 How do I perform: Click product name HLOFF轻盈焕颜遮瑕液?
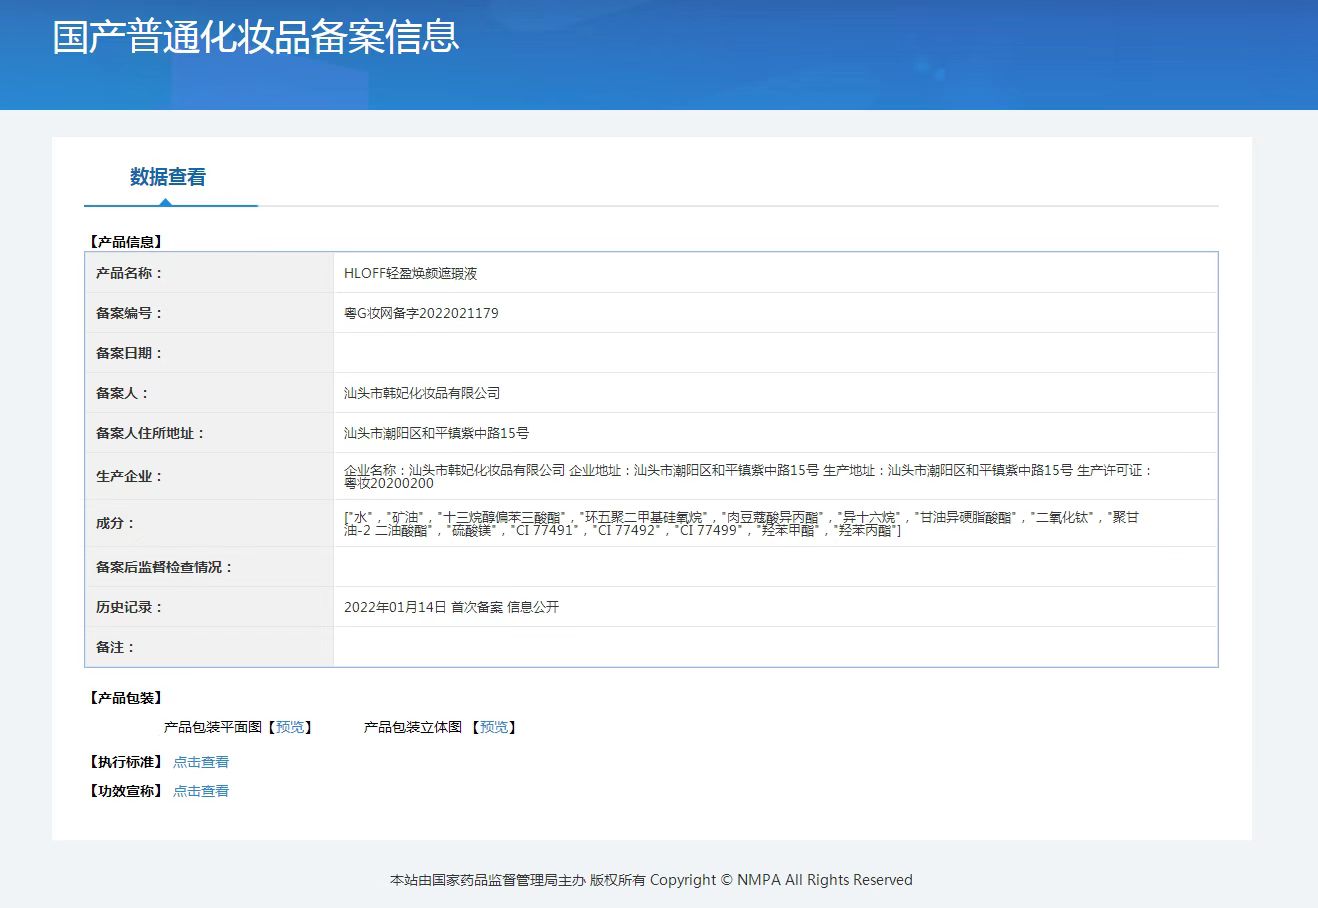click(410, 273)
